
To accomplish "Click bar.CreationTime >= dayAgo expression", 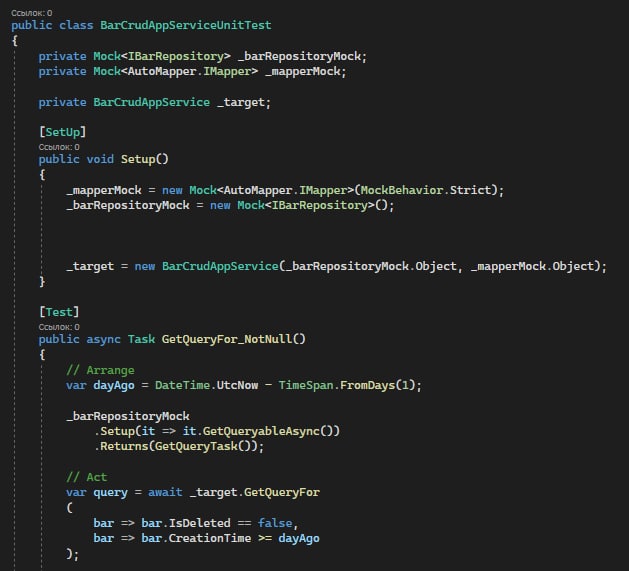I will (x=230, y=538).
